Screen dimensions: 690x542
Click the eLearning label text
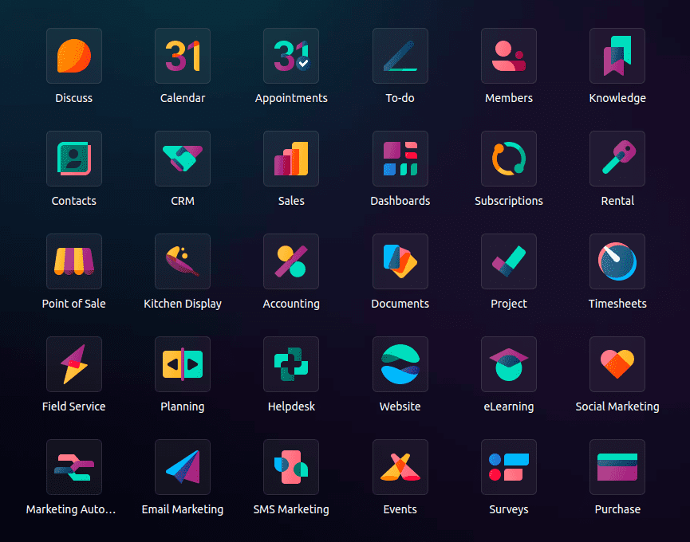[x=509, y=407]
